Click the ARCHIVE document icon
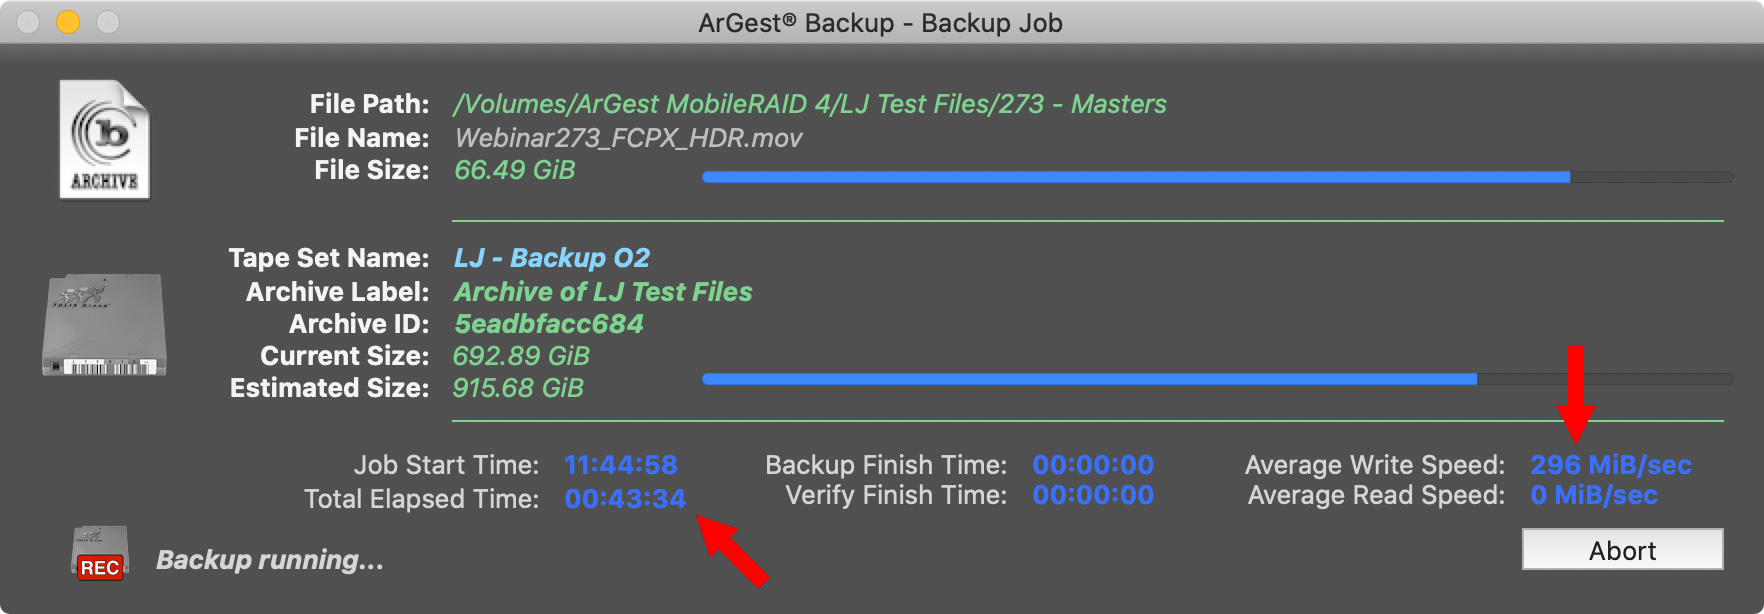This screenshot has width=1764, height=614. pos(105,139)
